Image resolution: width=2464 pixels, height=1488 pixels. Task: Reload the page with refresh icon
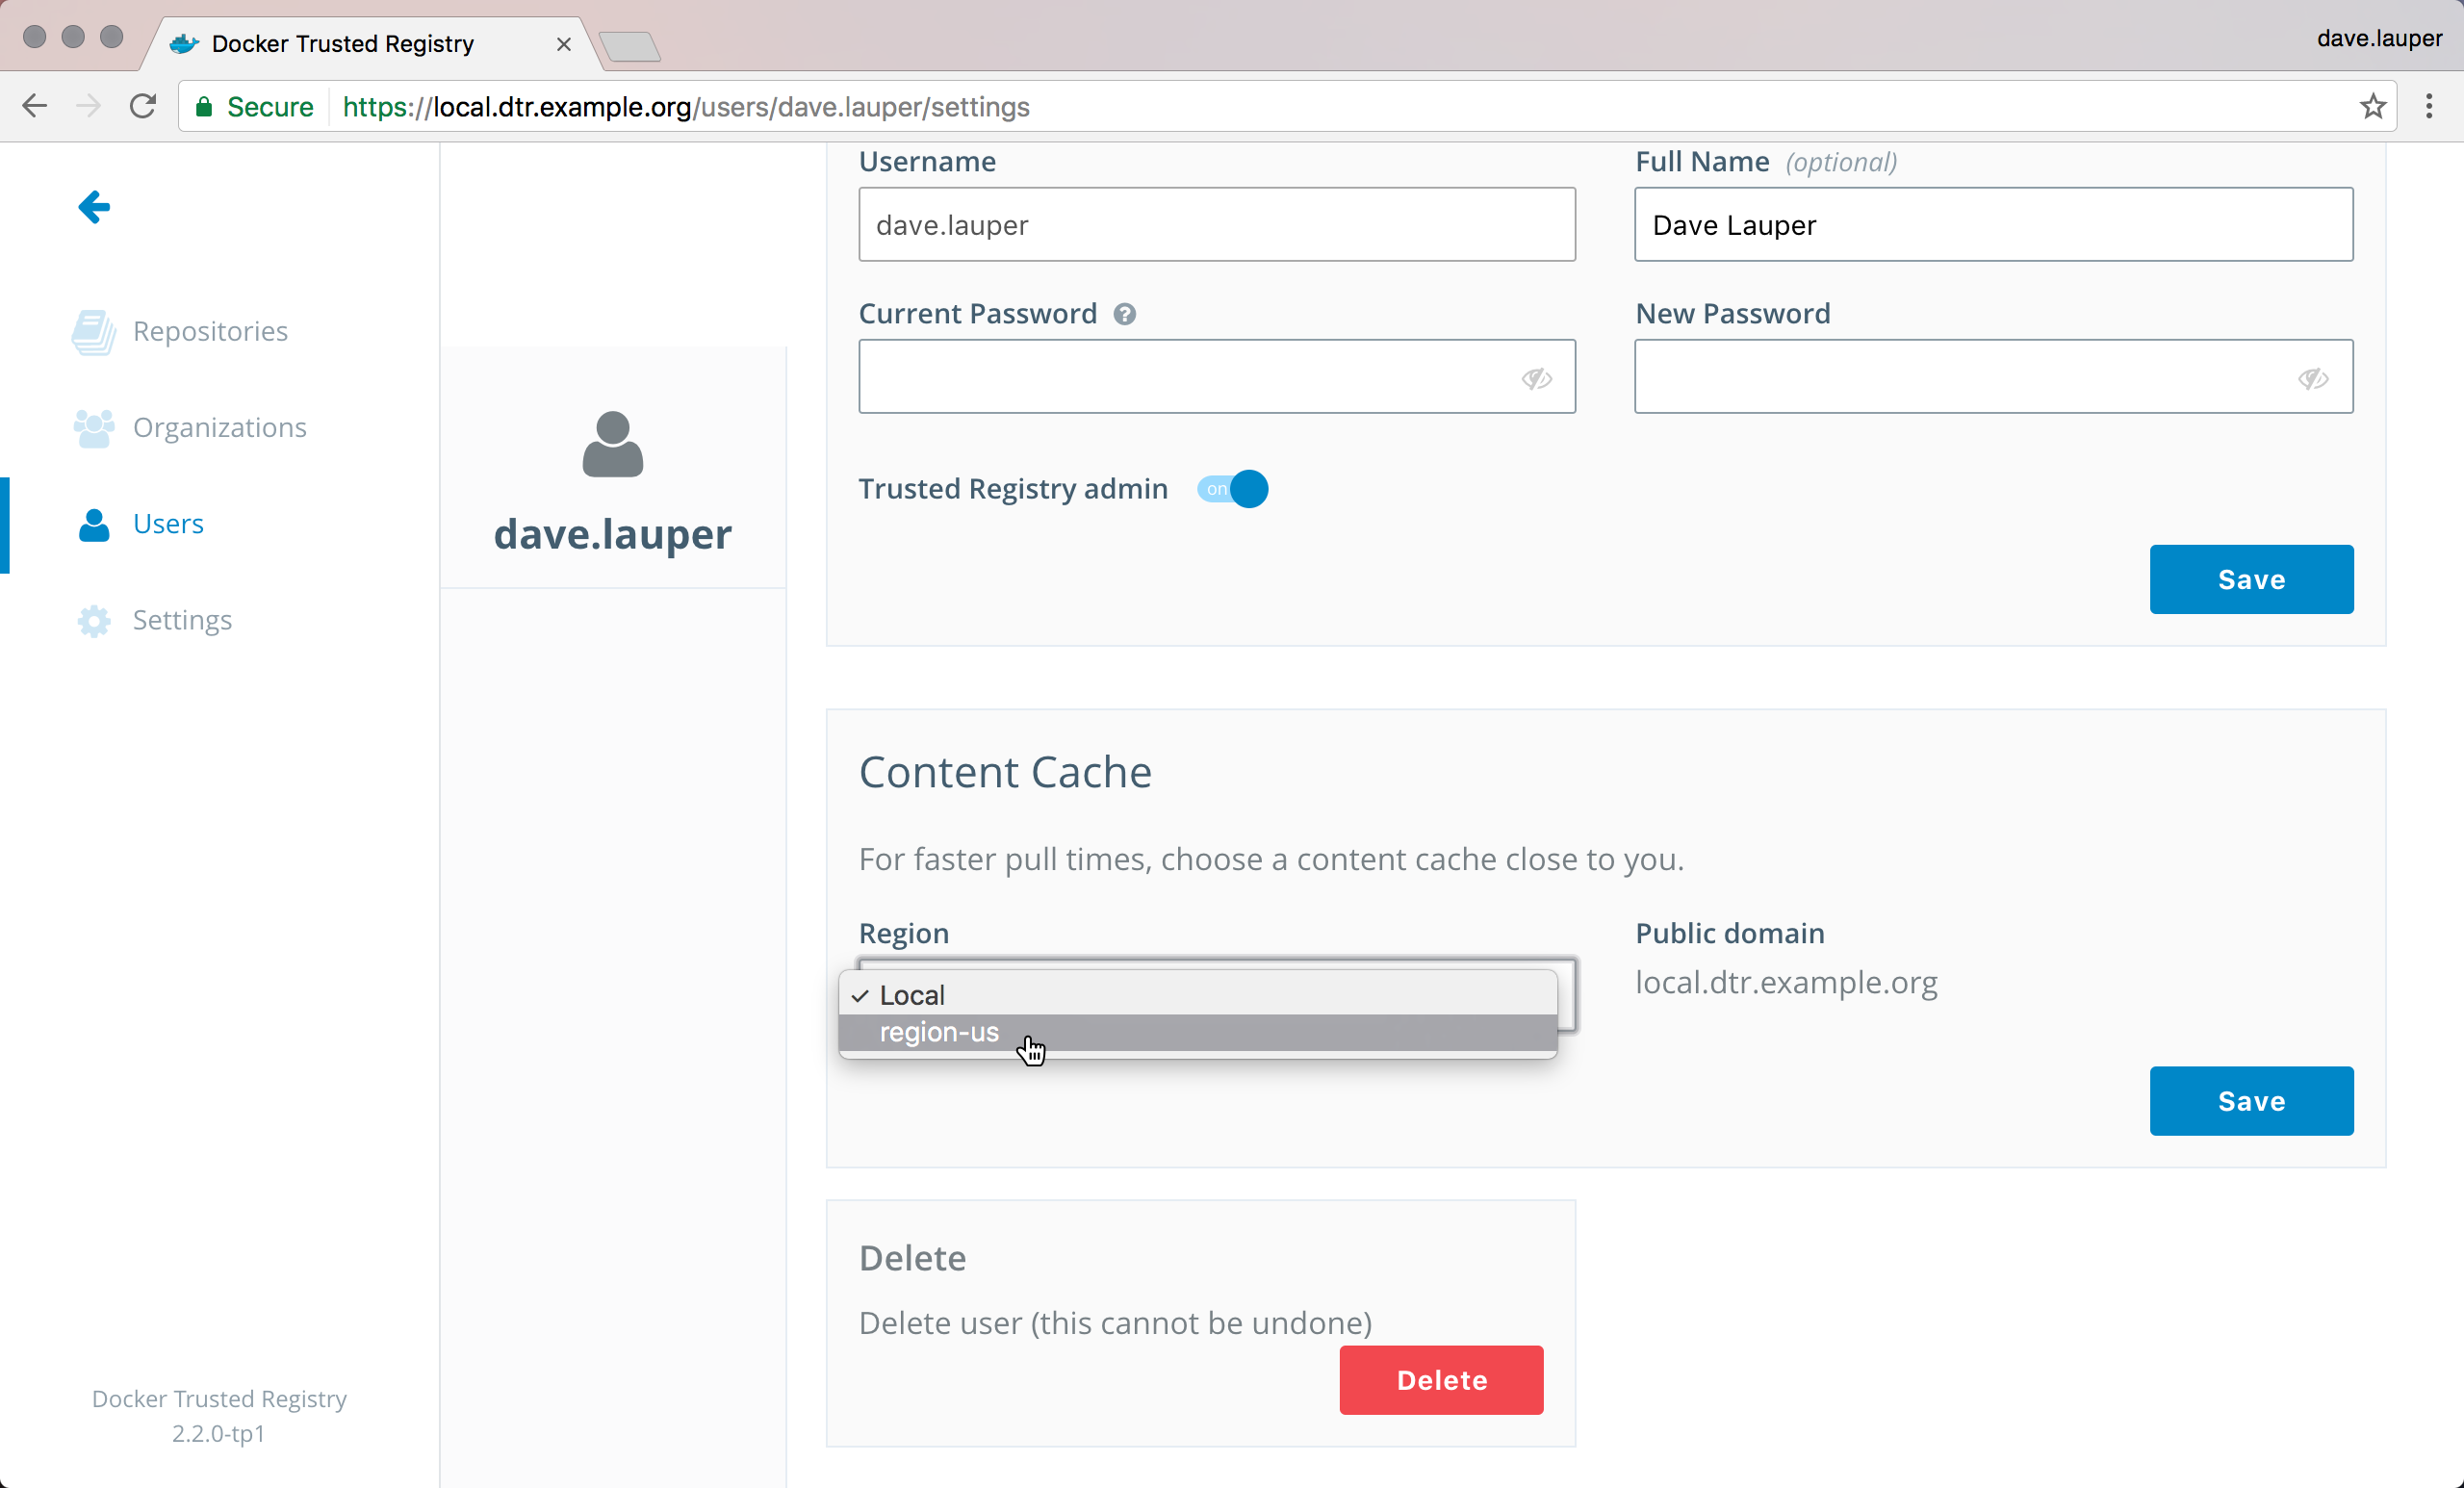coord(143,106)
